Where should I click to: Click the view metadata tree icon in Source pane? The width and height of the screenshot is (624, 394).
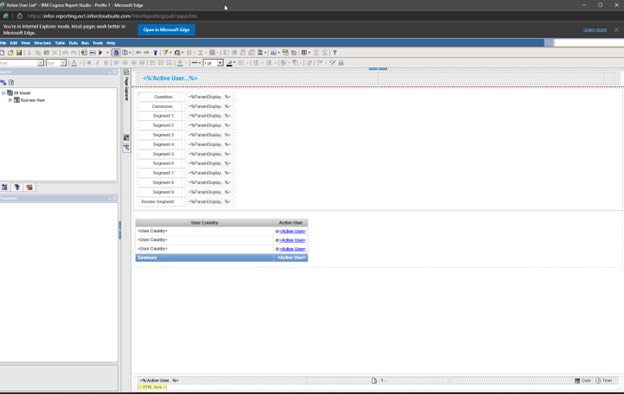(3, 82)
